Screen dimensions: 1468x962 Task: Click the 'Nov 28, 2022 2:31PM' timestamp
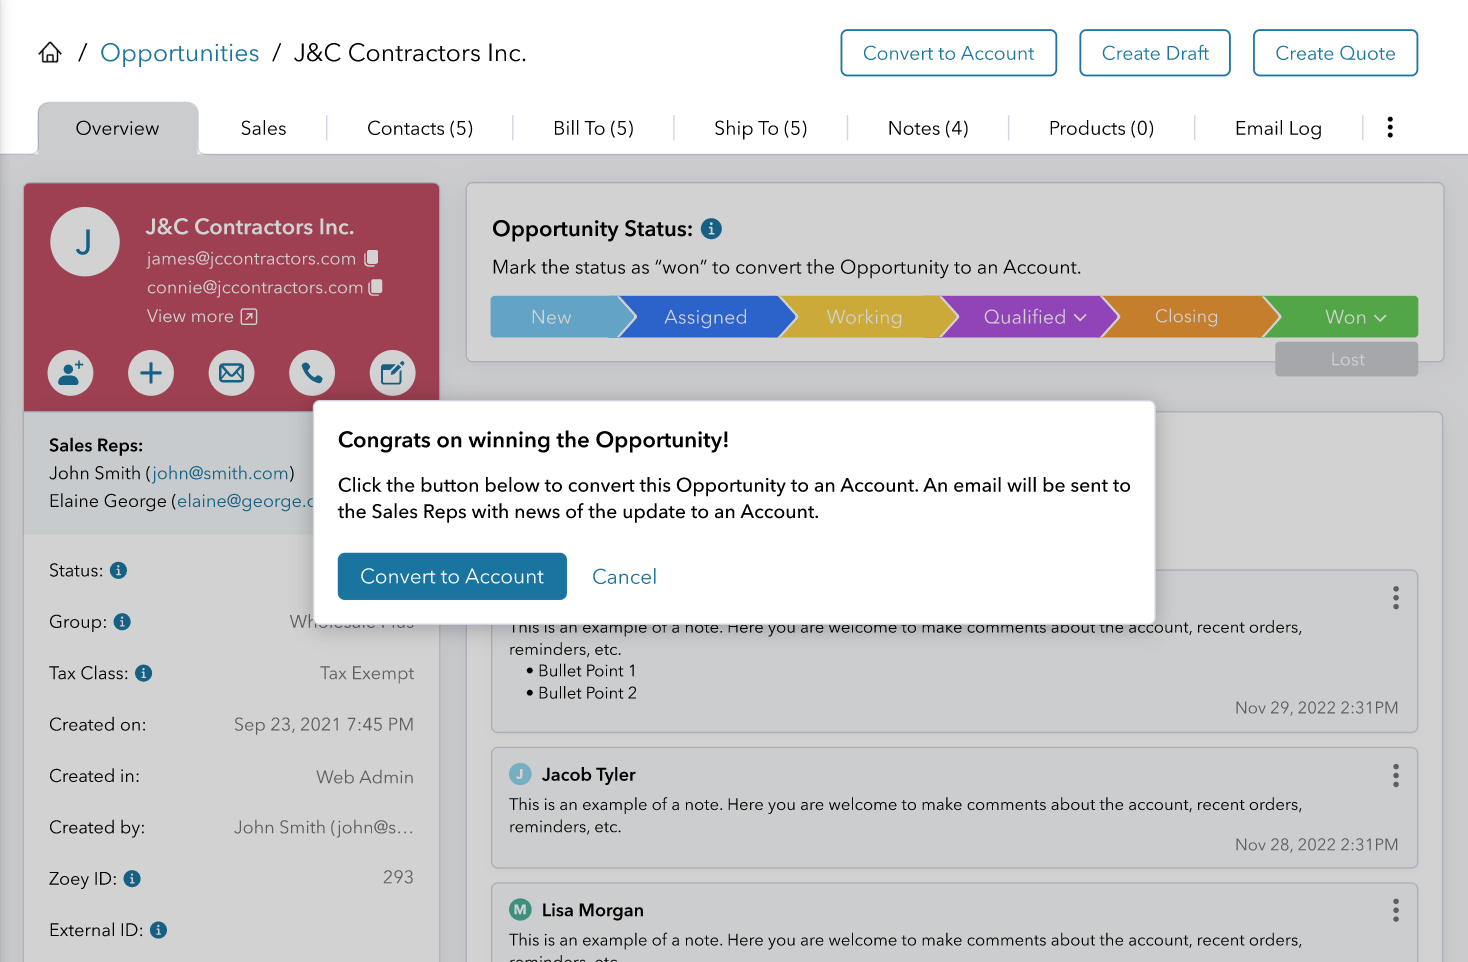point(1316,845)
